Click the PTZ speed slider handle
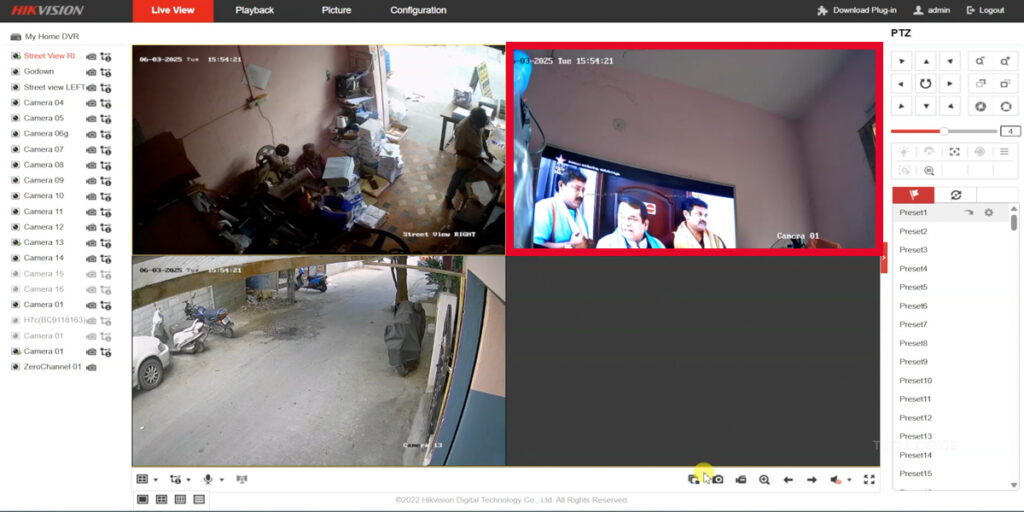This screenshot has height=512, width=1024. click(x=943, y=131)
